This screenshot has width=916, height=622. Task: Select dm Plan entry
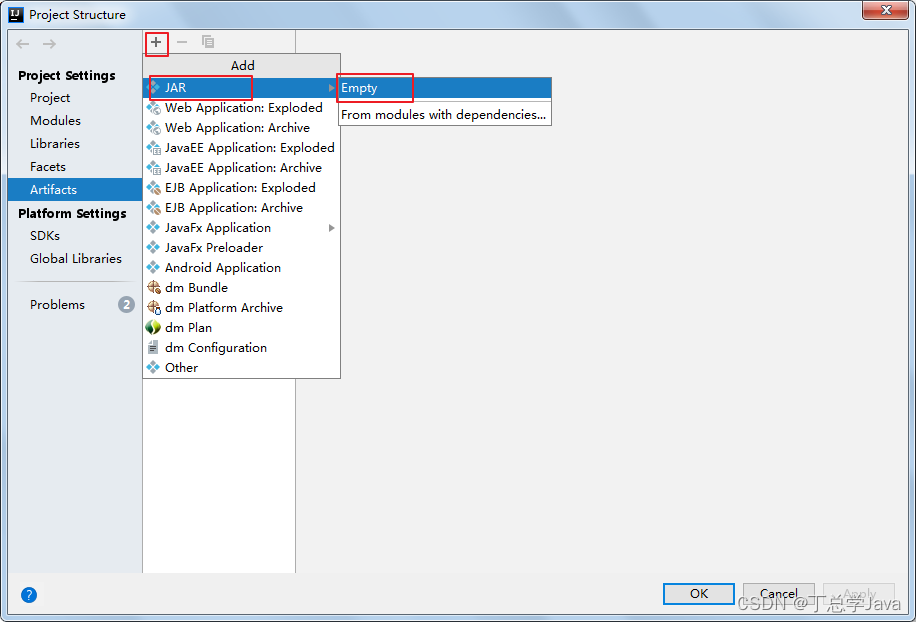(241, 327)
